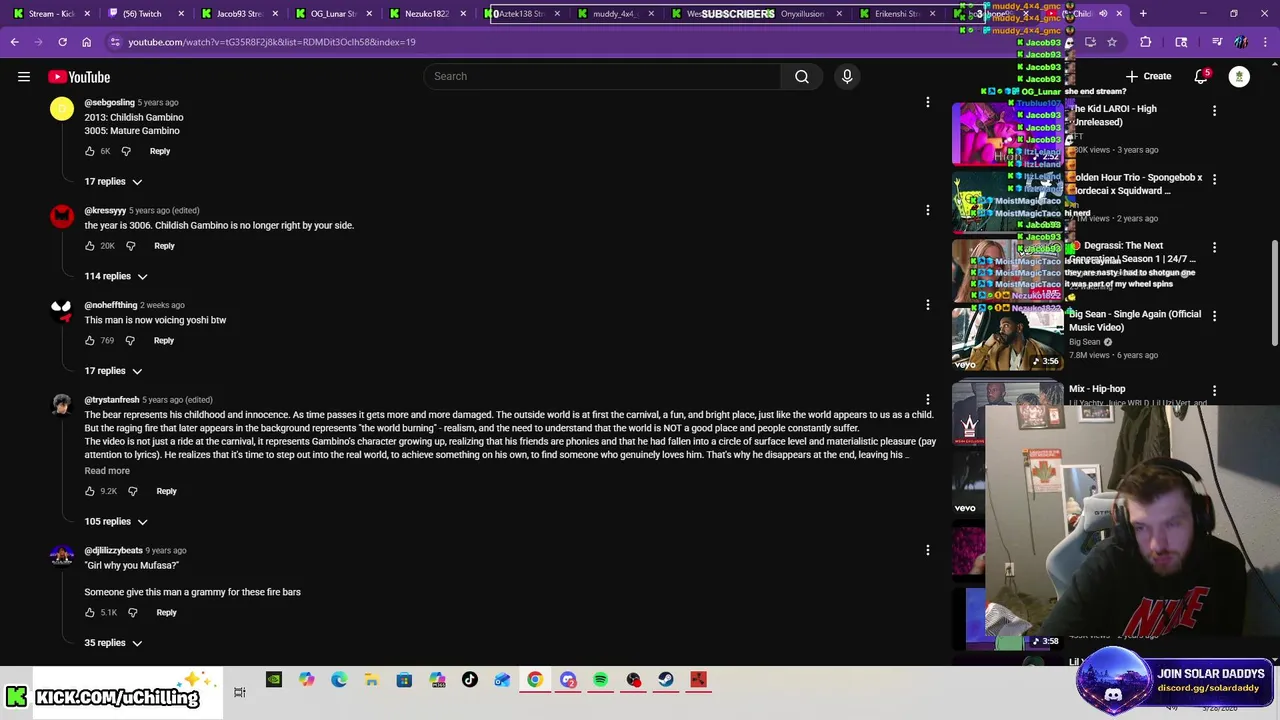Expand 17 replies under @noheffthing comment
This screenshot has height=720, width=1280.
click(x=114, y=371)
